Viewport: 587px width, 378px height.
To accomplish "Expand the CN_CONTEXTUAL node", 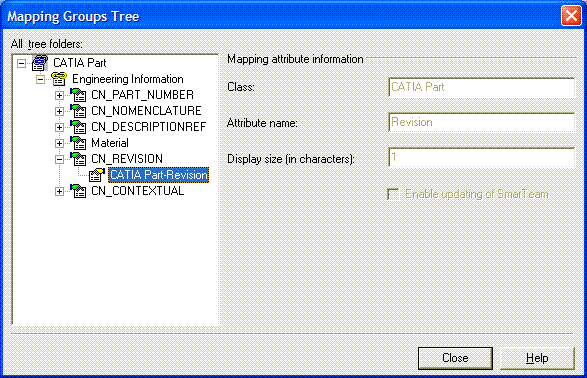I will click(59, 192).
